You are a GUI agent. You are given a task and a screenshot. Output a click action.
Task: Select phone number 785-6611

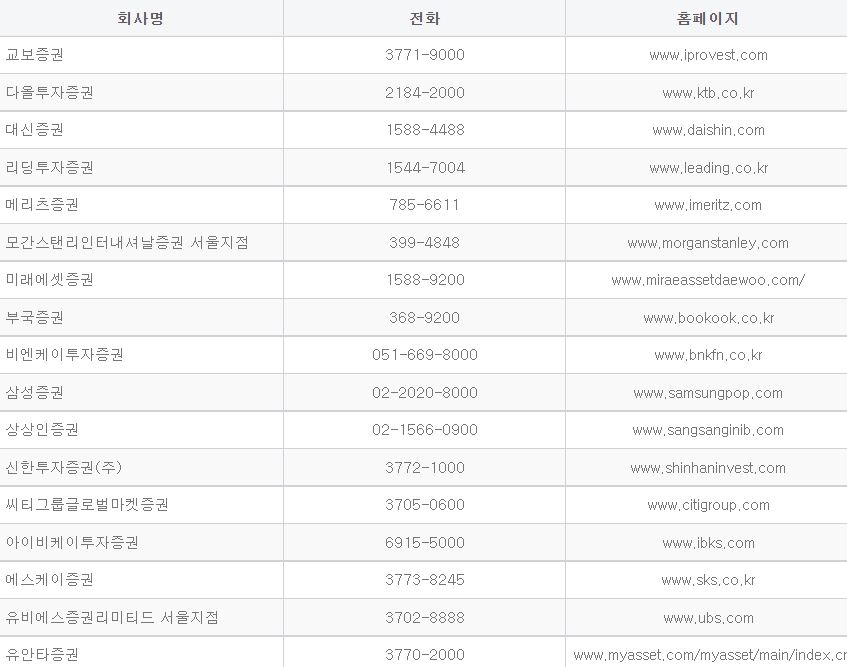click(425, 205)
